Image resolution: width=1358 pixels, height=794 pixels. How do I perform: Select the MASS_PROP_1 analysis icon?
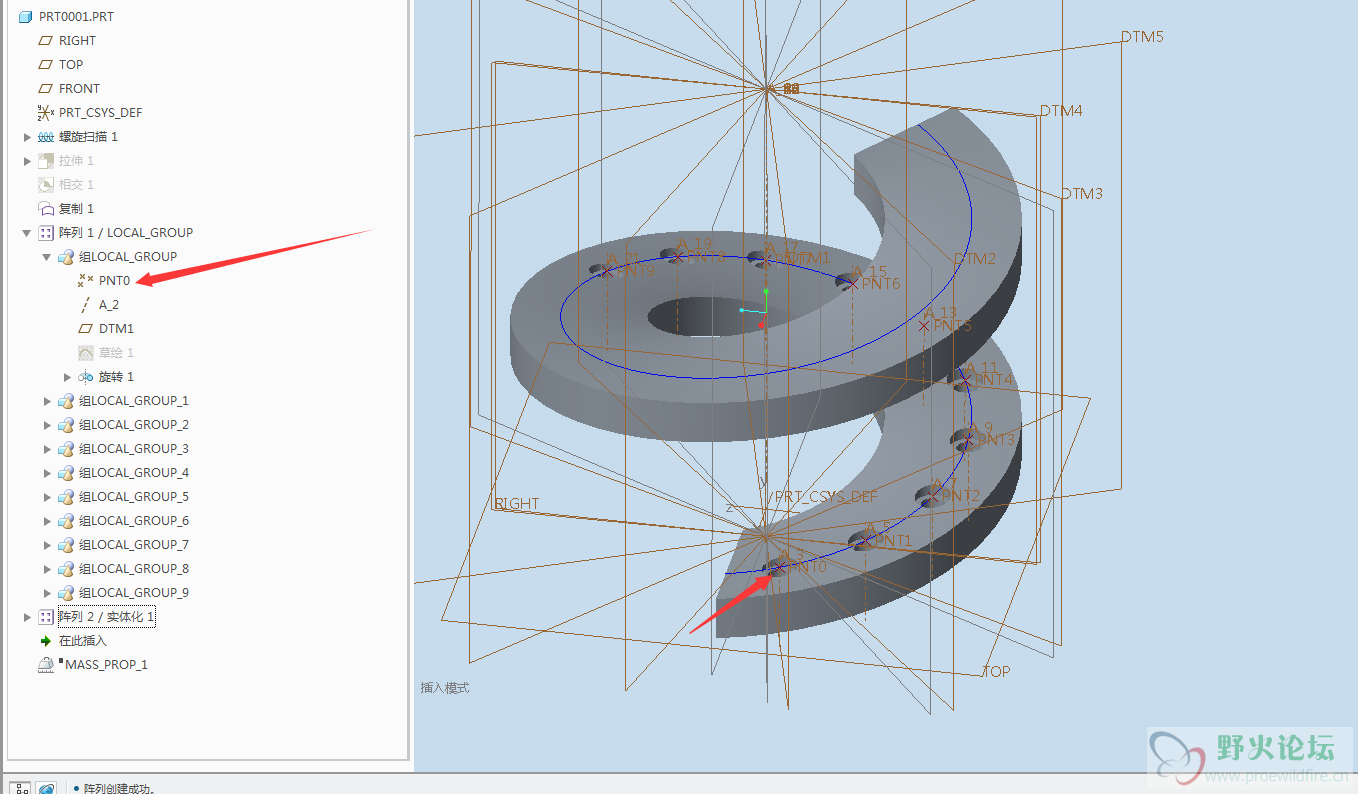tap(45, 665)
